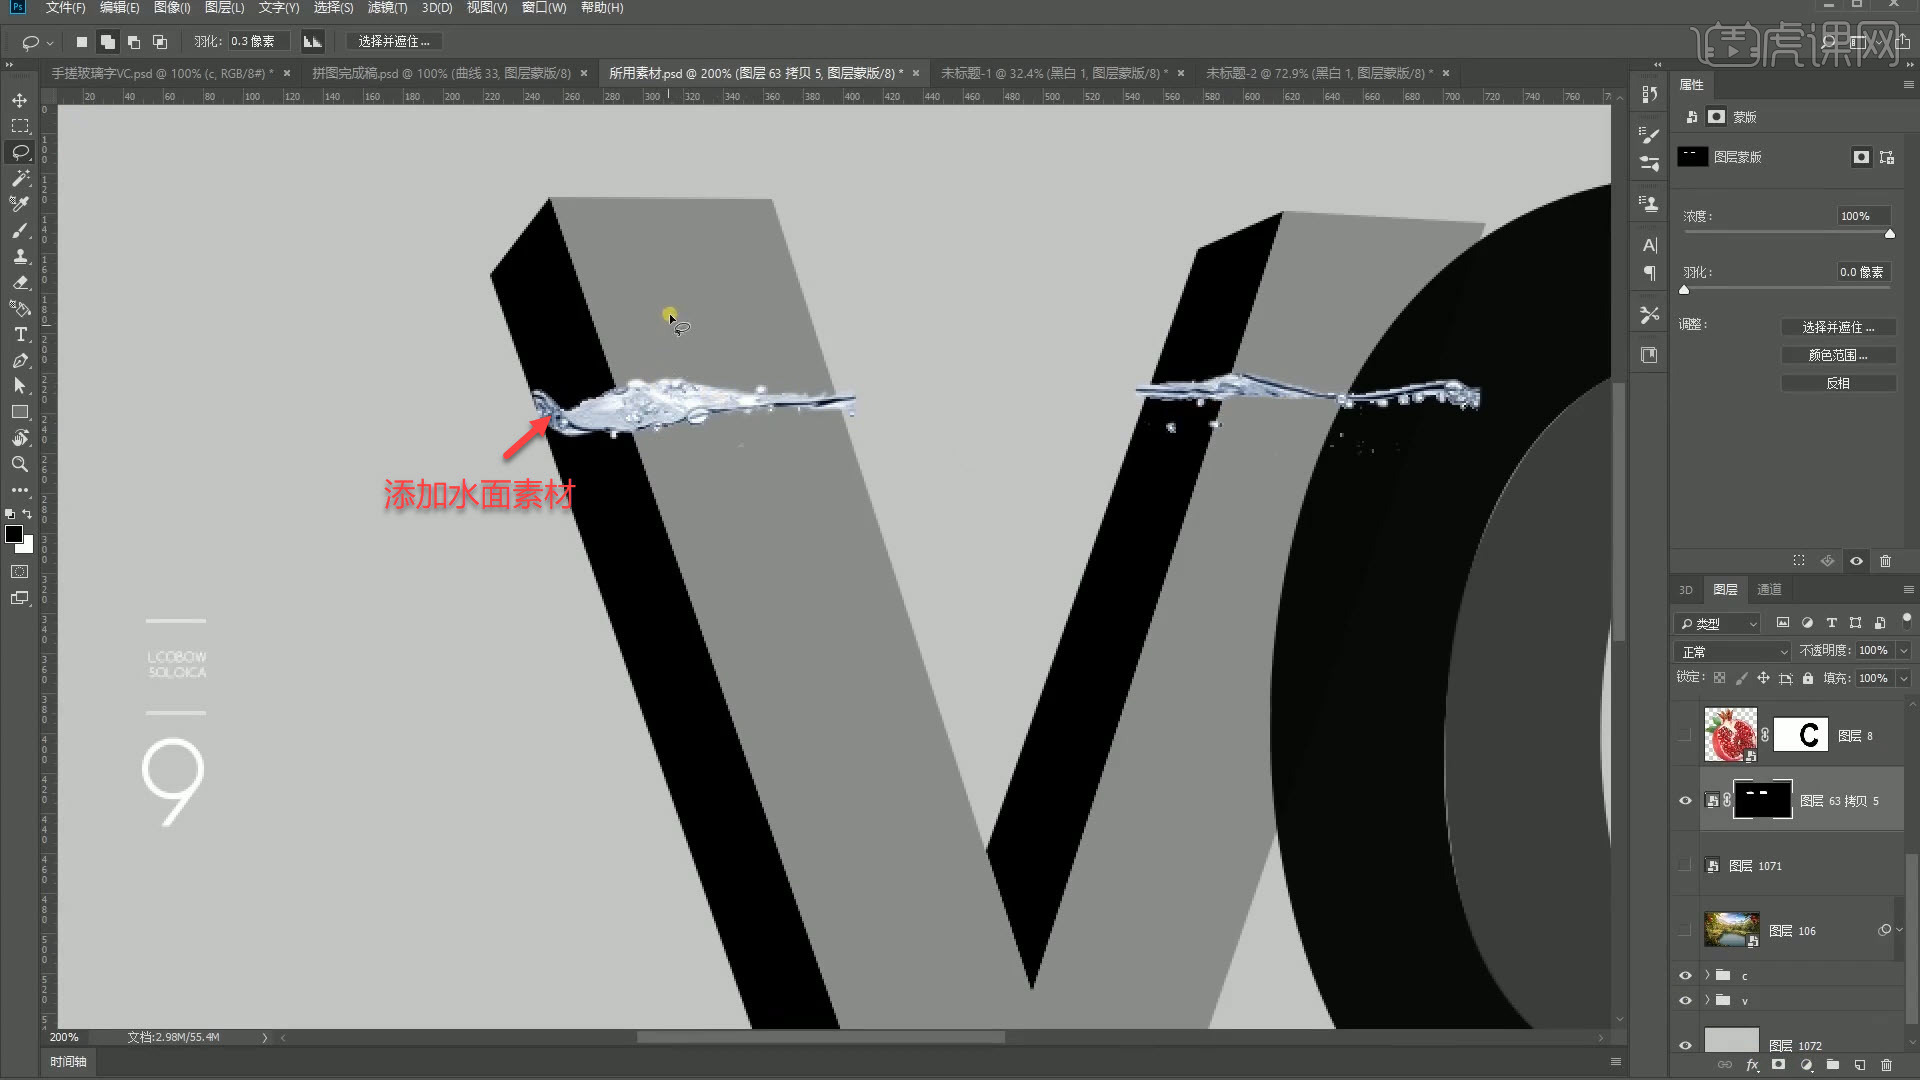Switch to 通道 channels tab
This screenshot has width=1920, height=1080.
(x=1769, y=590)
